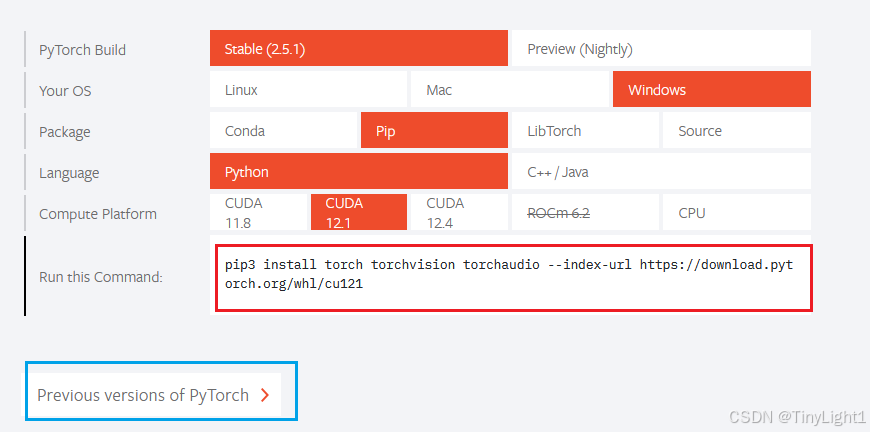Select the Stable (2.5.1) build
870x432 pixels.
click(x=358, y=48)
